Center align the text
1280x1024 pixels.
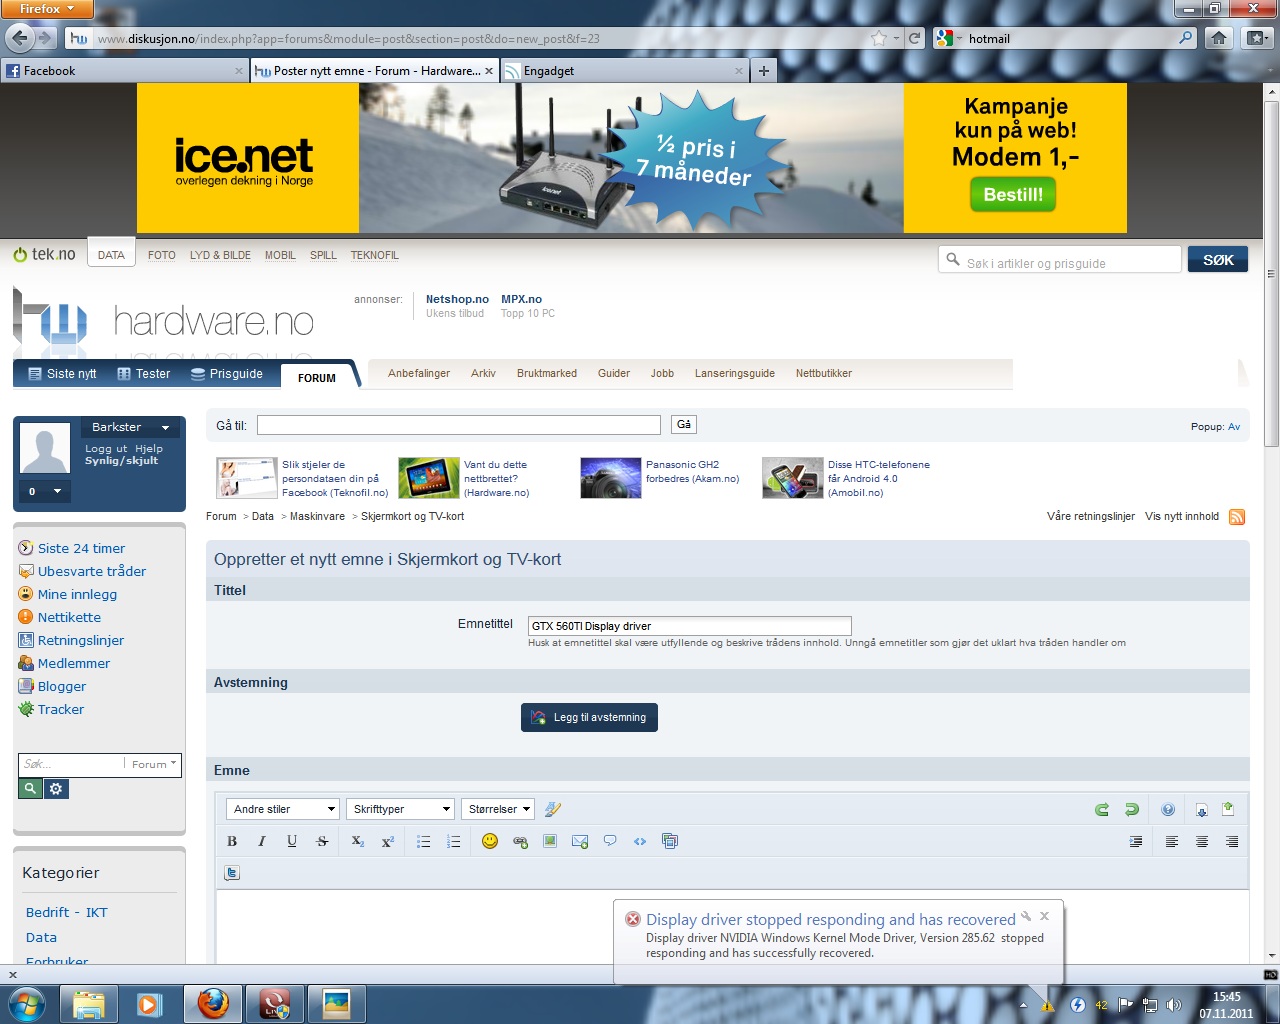tap(1202, 841)
